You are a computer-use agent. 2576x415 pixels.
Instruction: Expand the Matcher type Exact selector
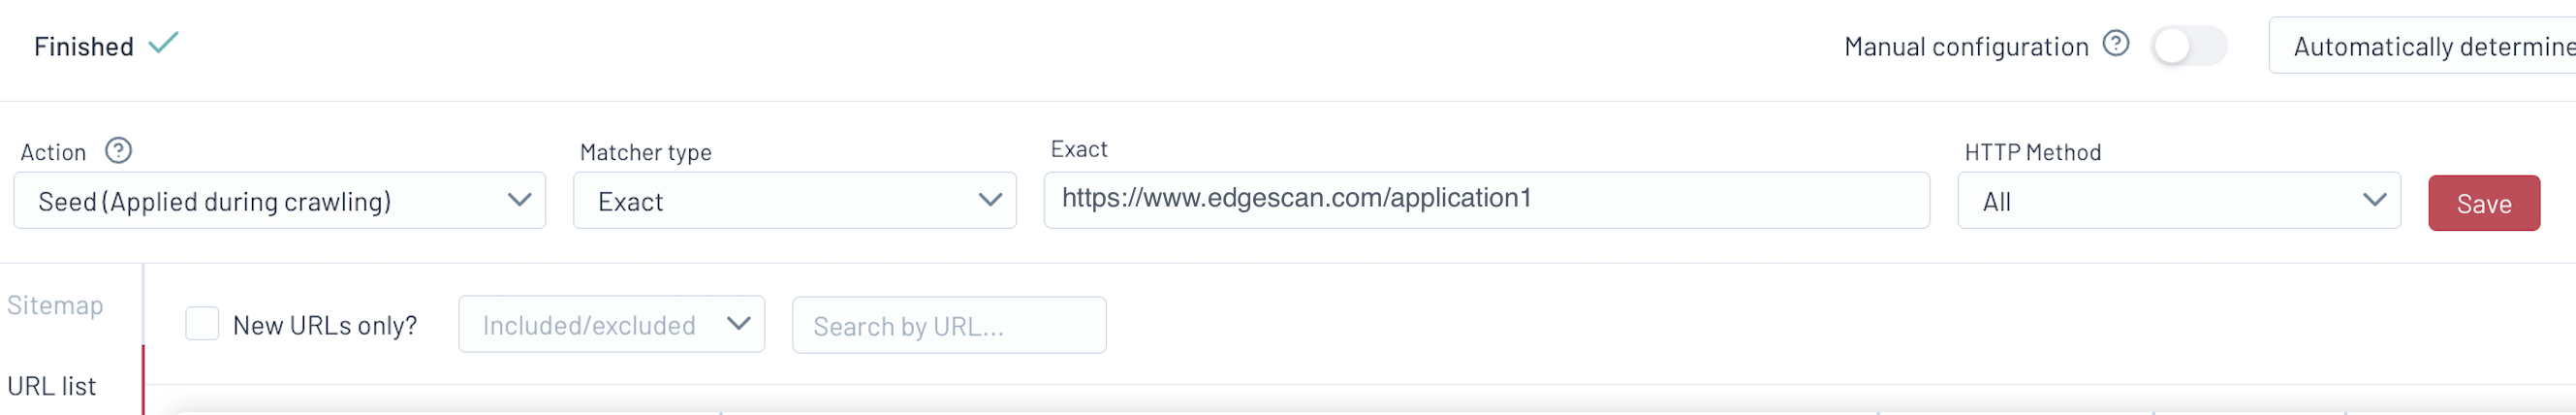(780, 201)
